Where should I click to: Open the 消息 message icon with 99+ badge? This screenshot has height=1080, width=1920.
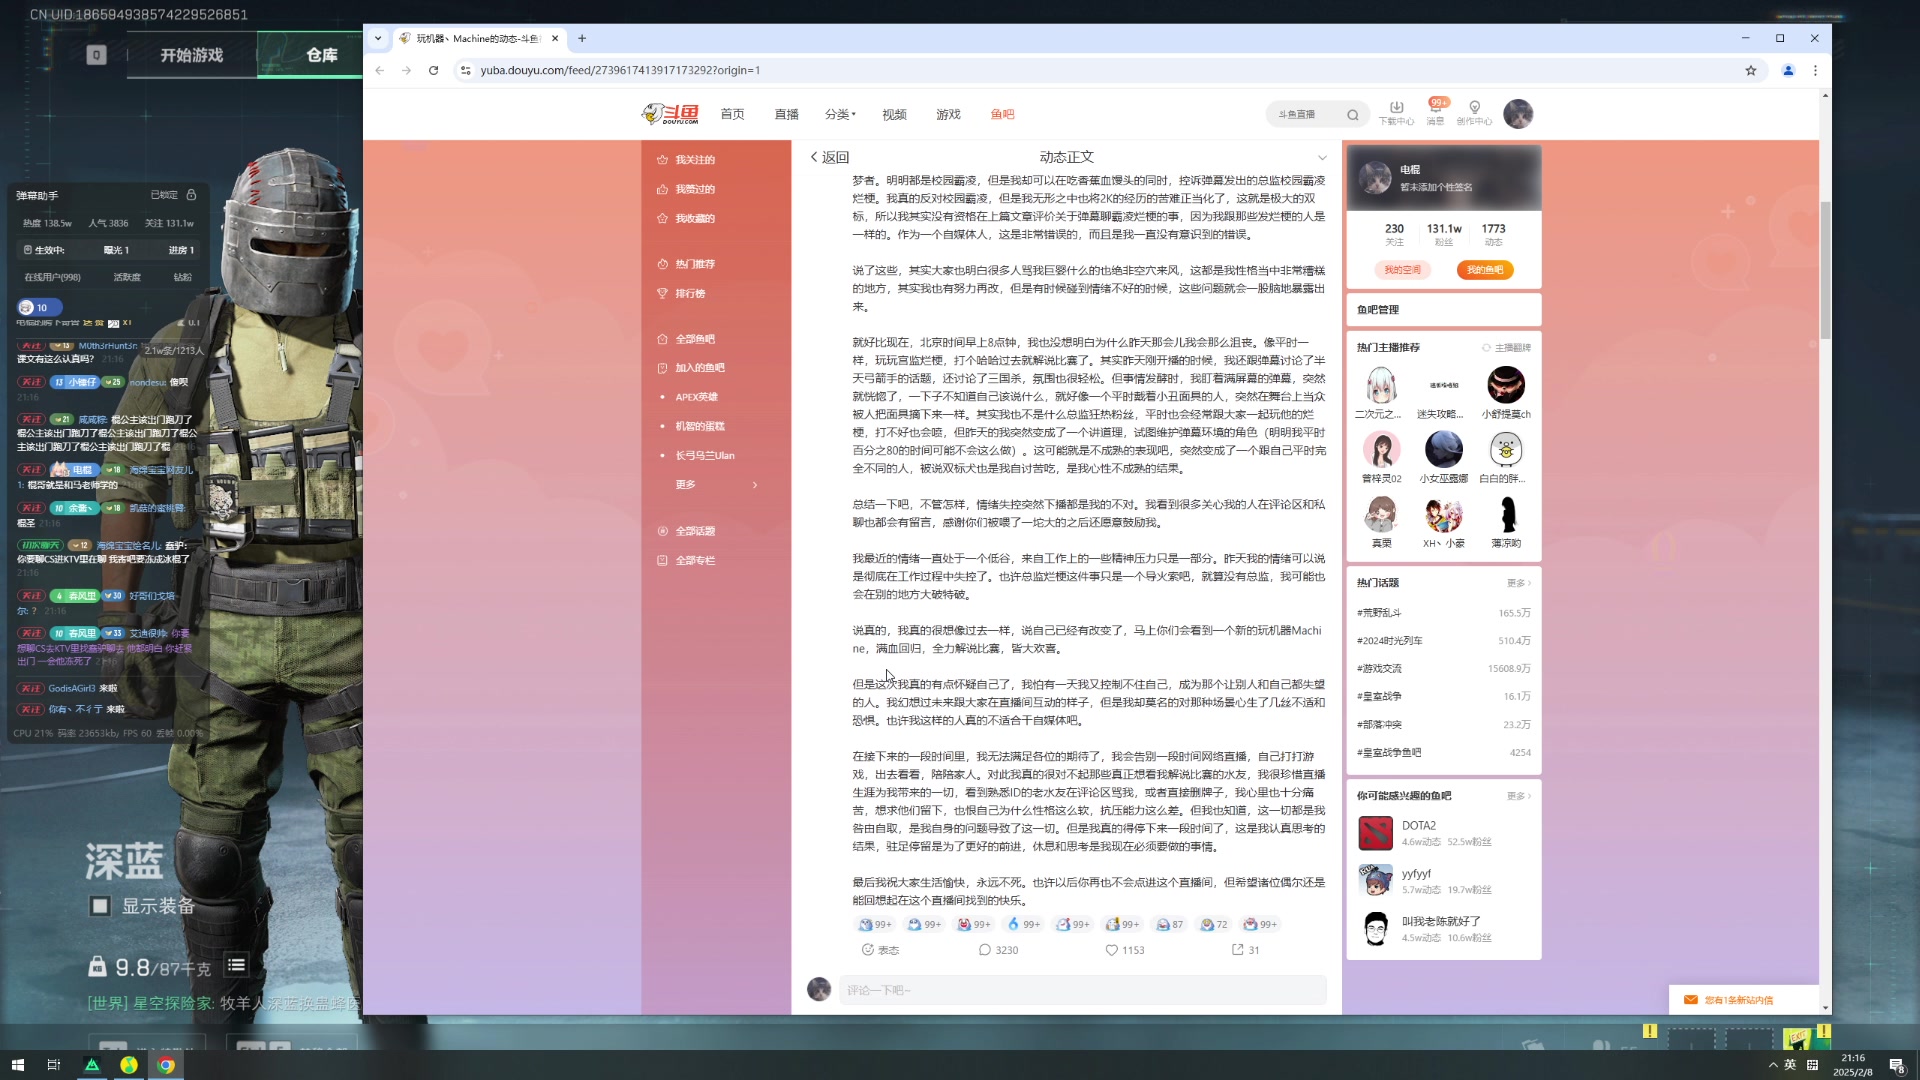[x=1435, y=108]
